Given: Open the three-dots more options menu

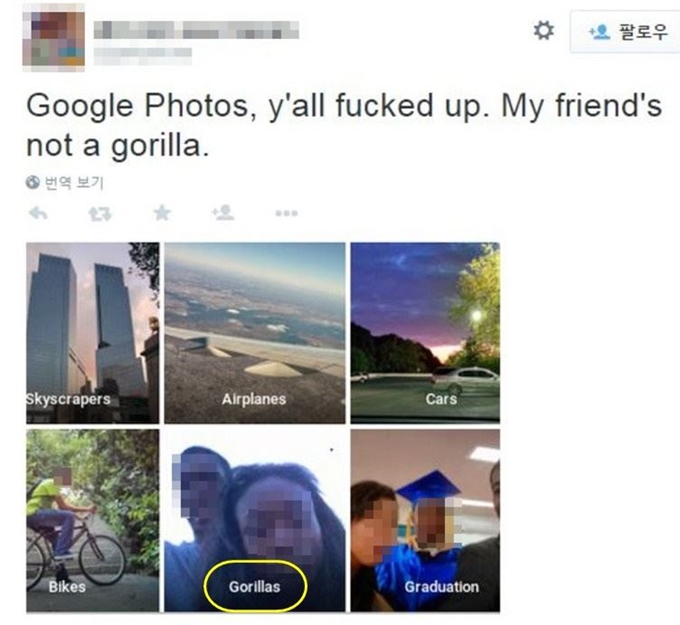Looking at the screenshot, I should [x=286, y=213].
